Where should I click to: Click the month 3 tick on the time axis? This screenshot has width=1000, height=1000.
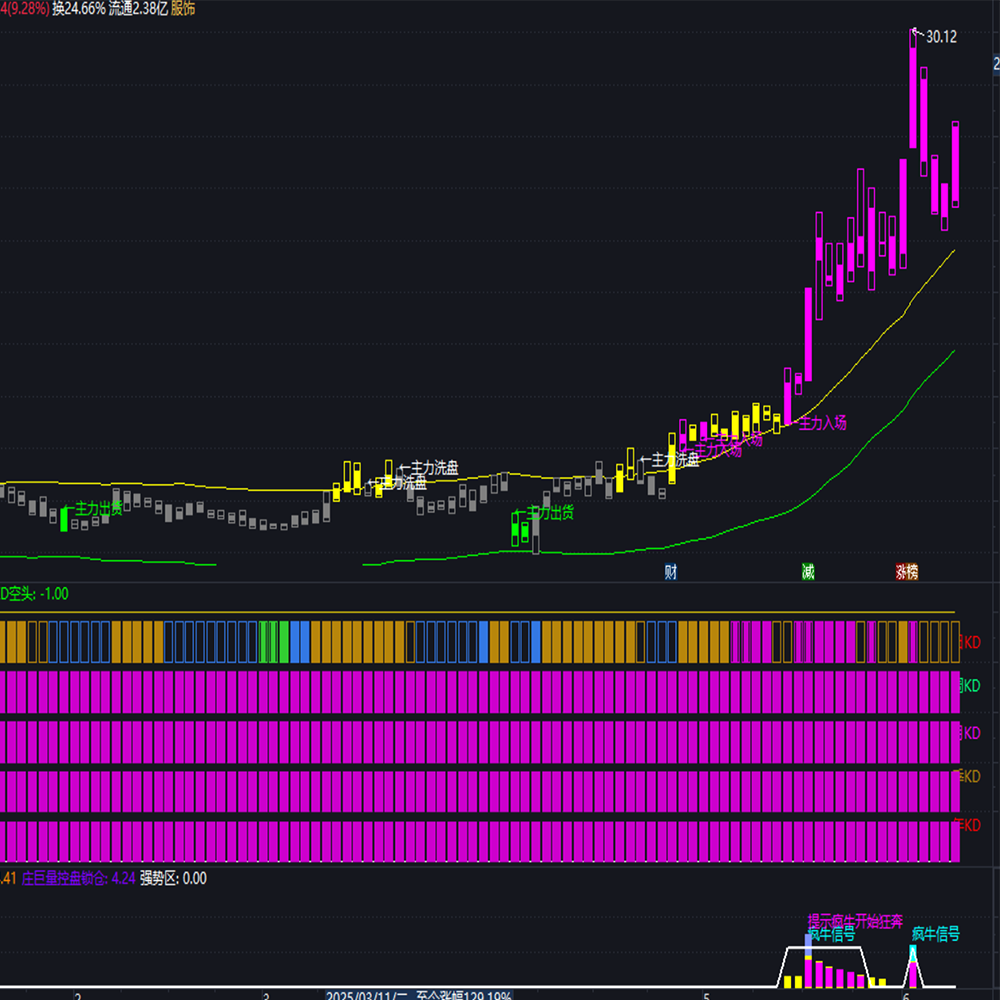pyautogui.click(x=266, y=996)
